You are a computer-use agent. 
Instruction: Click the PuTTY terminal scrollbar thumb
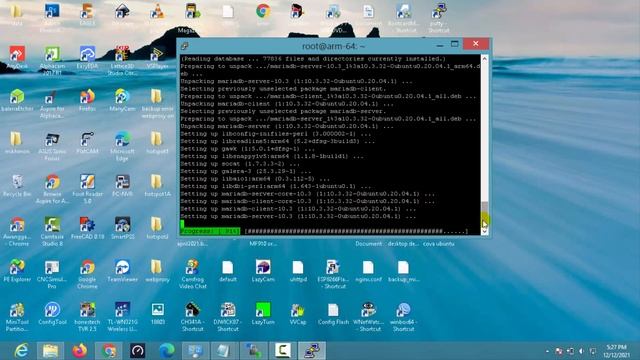coord(484,213)
